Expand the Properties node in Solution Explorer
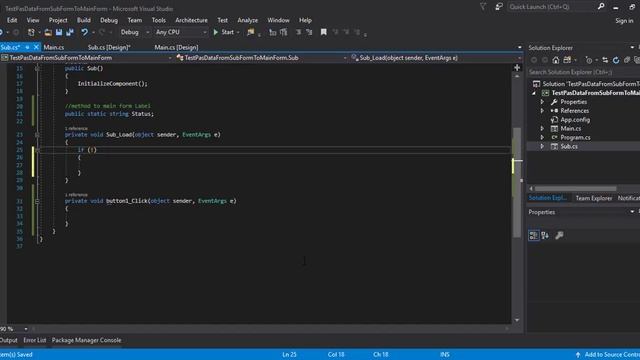The height and width of the screenshot is (360, 640). (542, 102)
